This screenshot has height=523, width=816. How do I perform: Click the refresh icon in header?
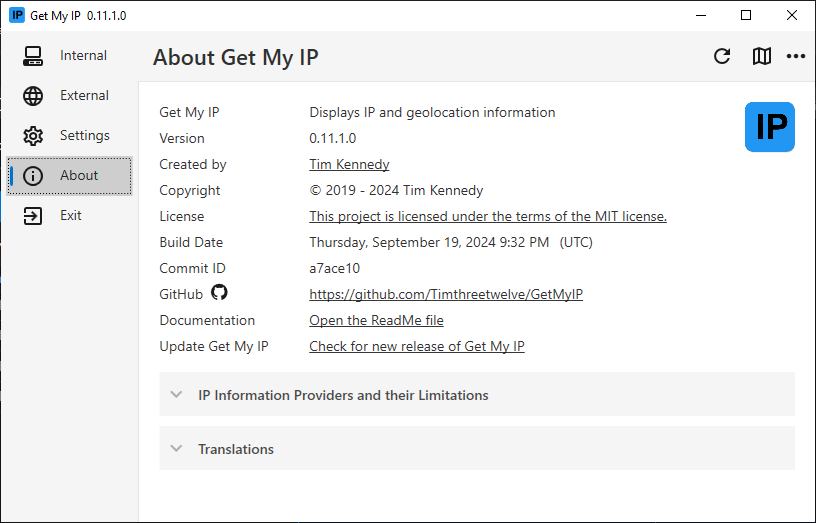coord(722,56)
